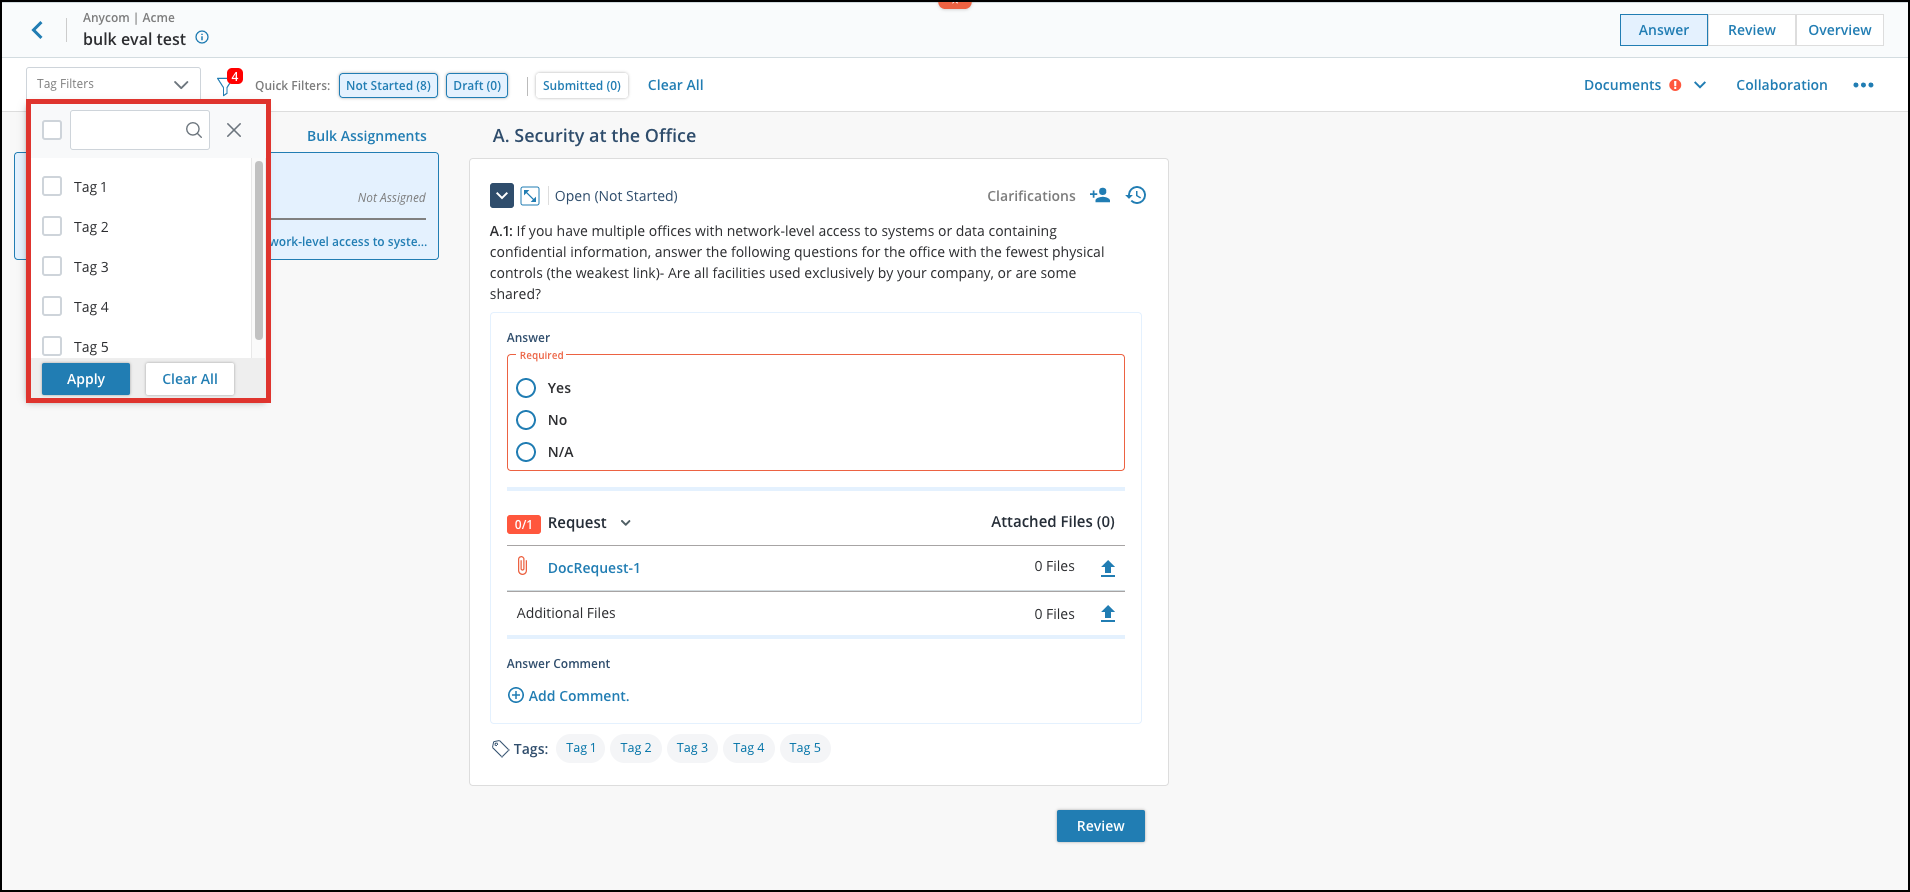The height and width of the screenshot is (892, 1910).
Task: Upload a file for DocRequest-1
Action: [1108, 568]
